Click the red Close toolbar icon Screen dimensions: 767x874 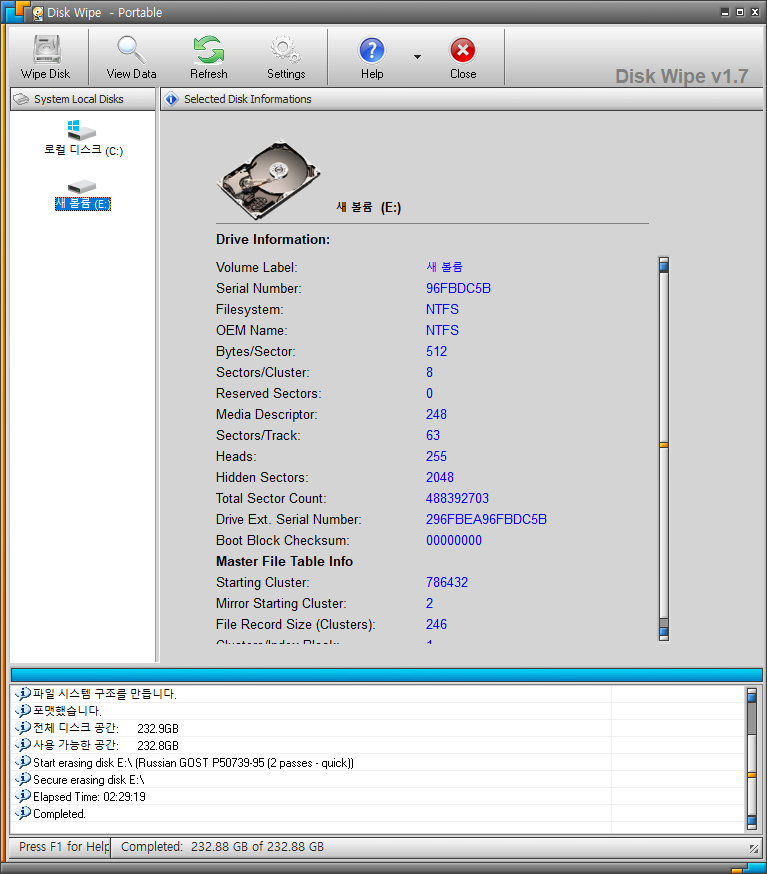coord(463,57)
